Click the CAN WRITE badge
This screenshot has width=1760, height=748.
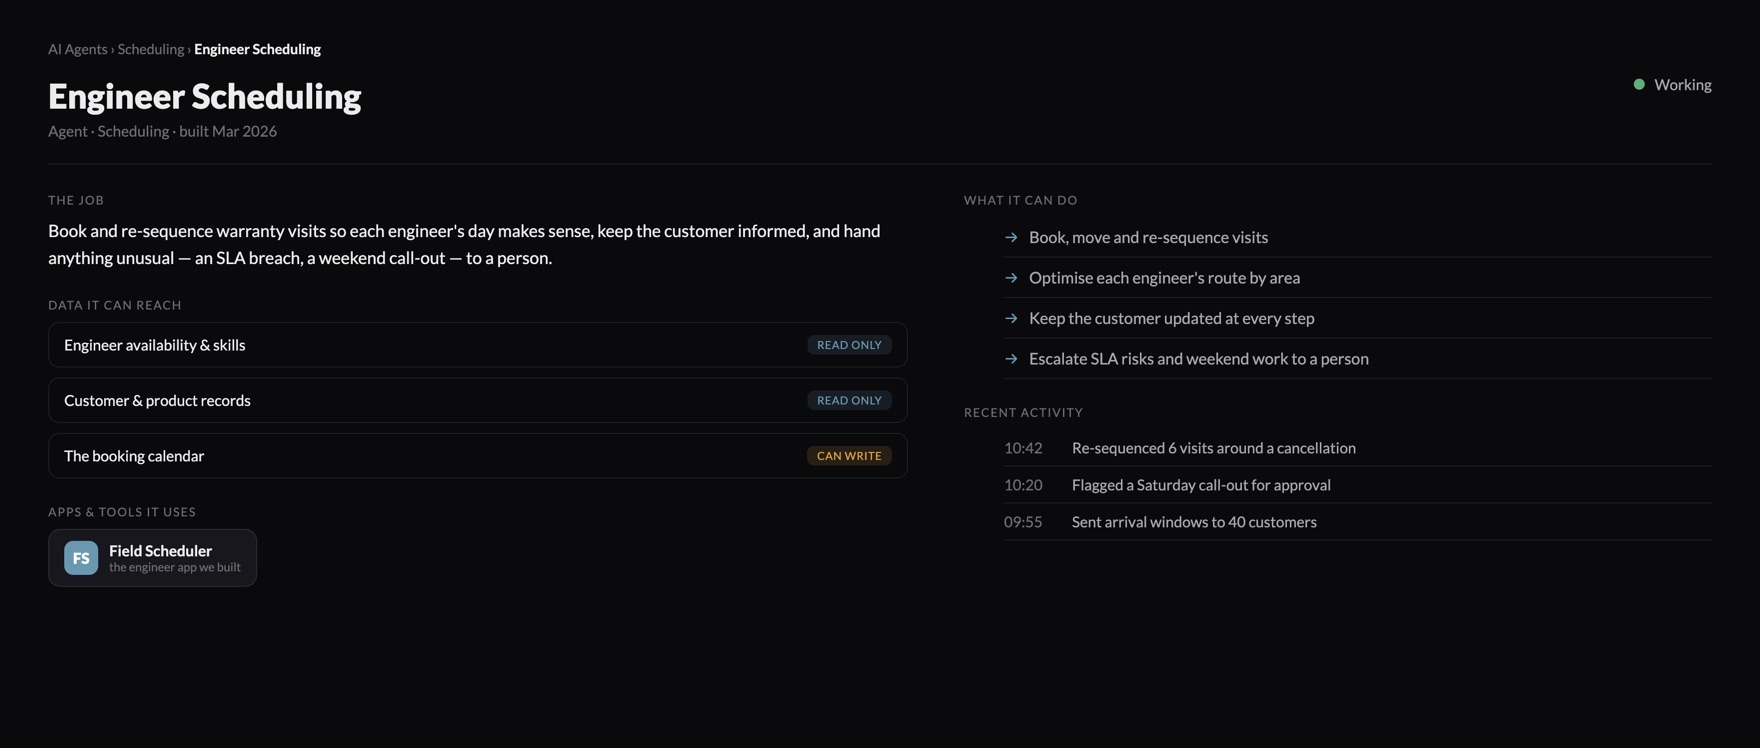849,456
